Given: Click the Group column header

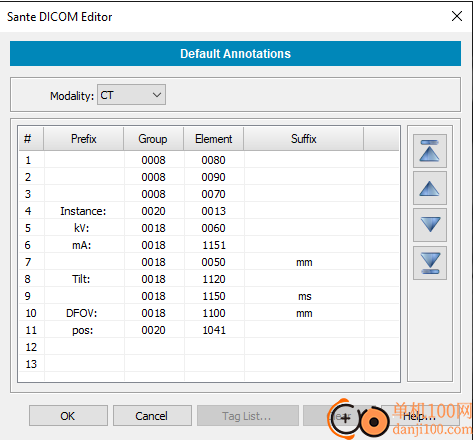Looking at the screenshot, I should coord(153,139).
